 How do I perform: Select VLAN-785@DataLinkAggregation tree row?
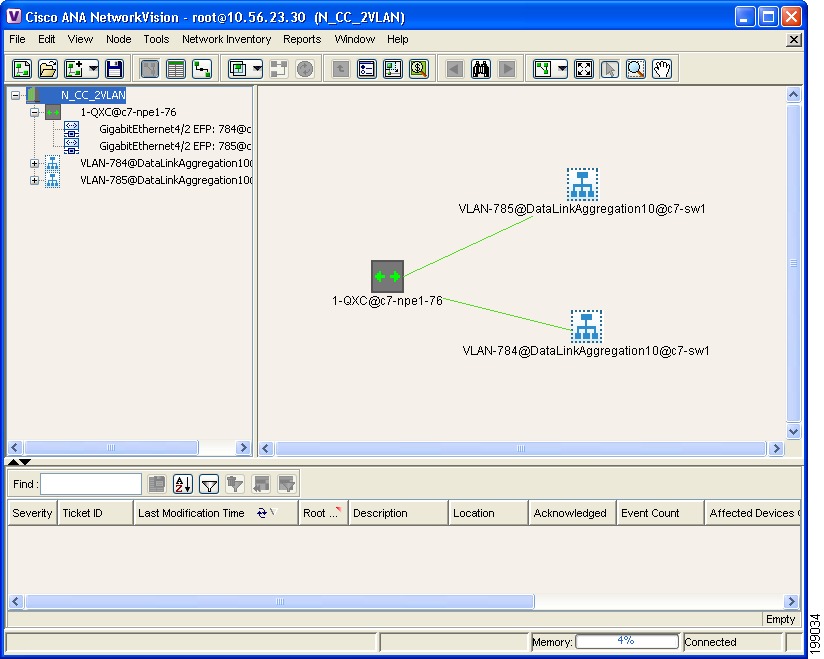166,180
